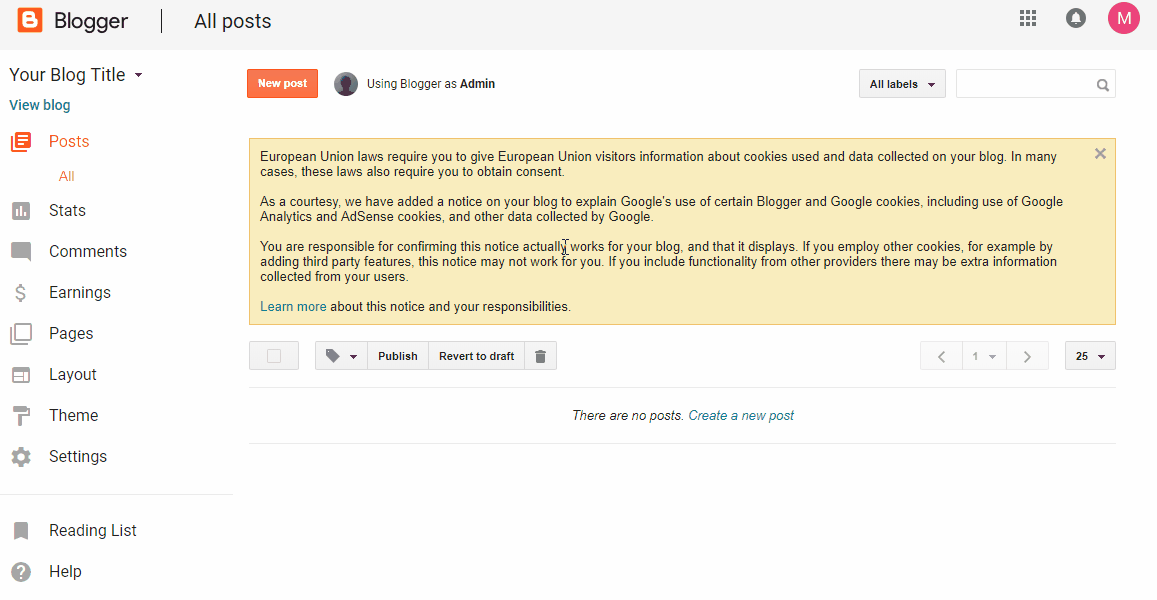This screenshot has width=1157, height=600.
Task: Click the notifications bell icon
Action: pos(1076,18)
